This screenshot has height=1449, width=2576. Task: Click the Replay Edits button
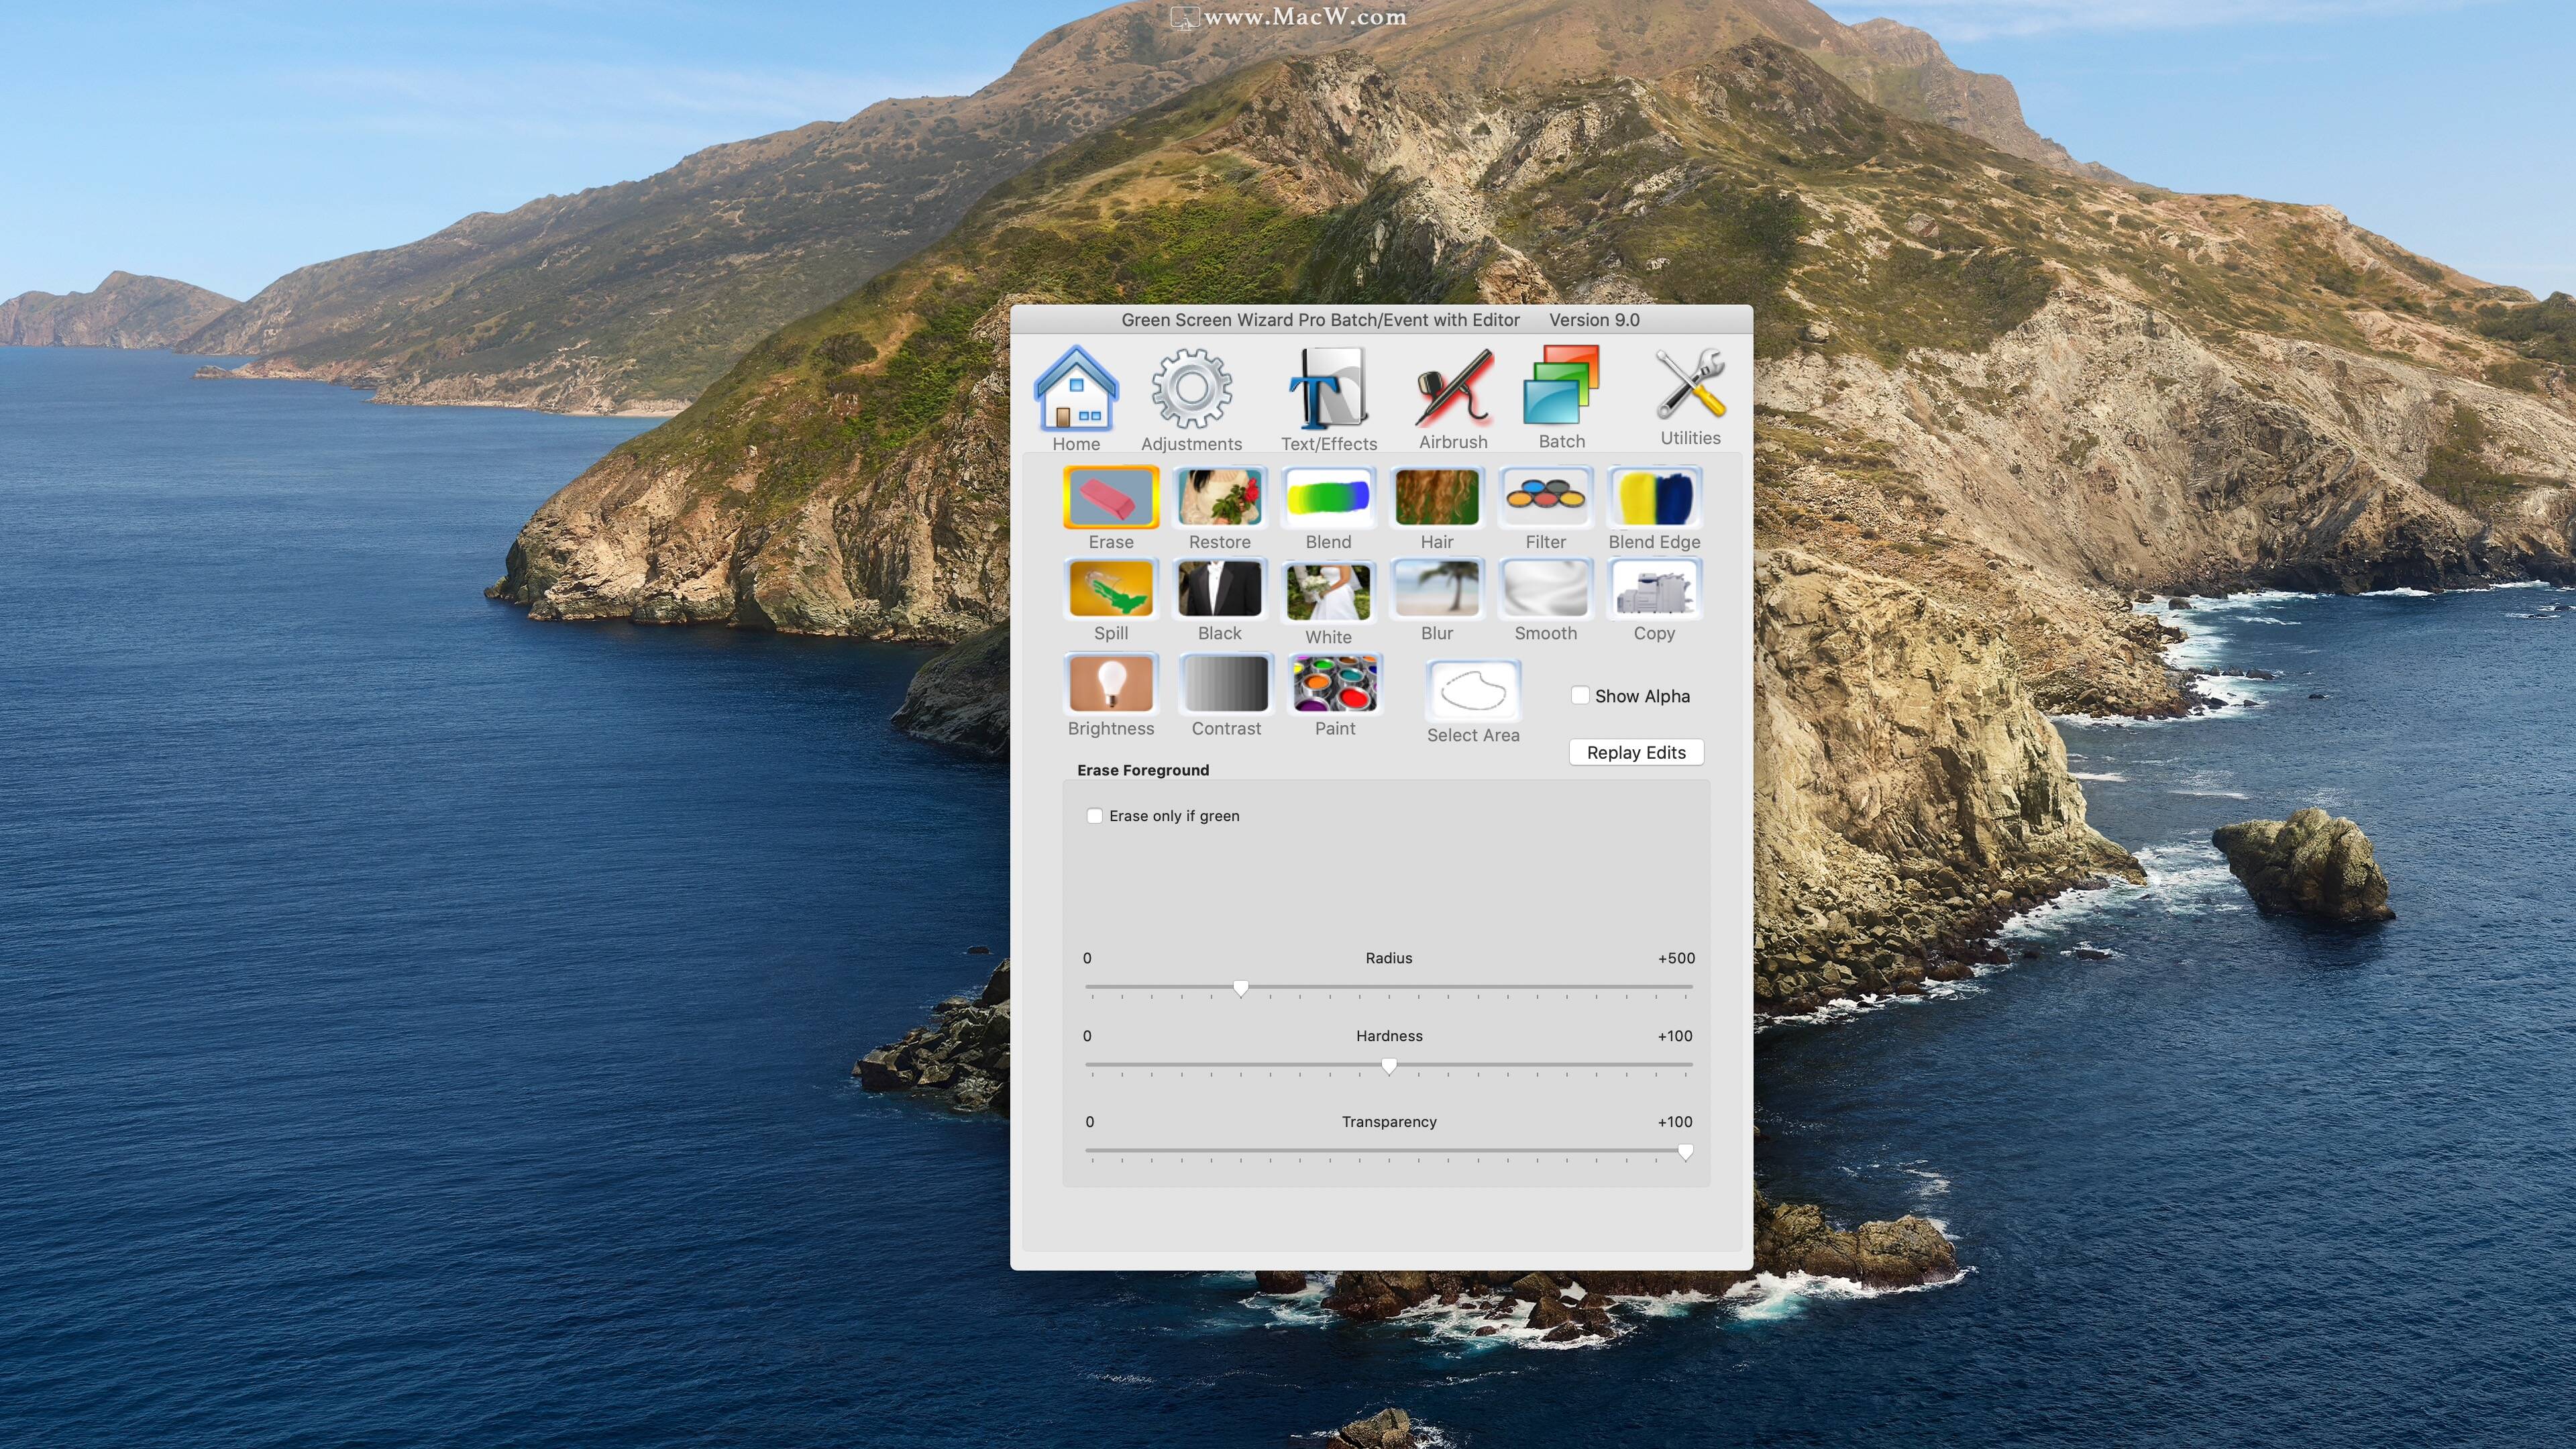click(1636, 752)
